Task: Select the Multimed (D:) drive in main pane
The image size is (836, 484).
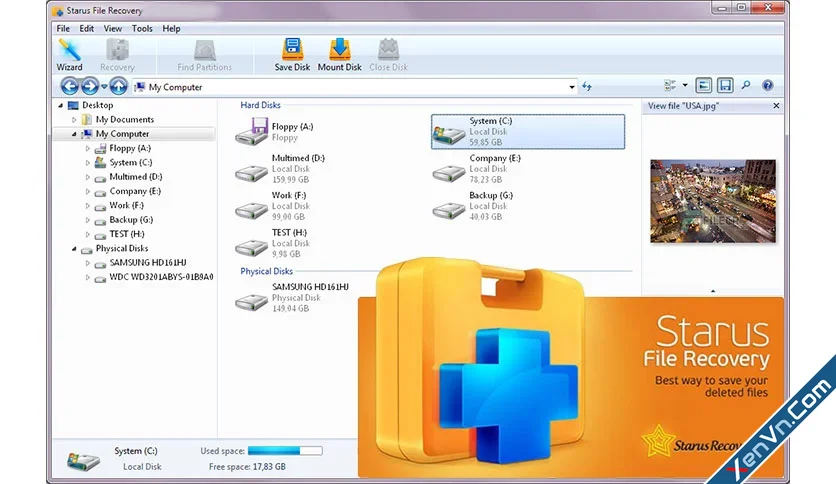Action: pyautogui.click(x=280, y=168)
